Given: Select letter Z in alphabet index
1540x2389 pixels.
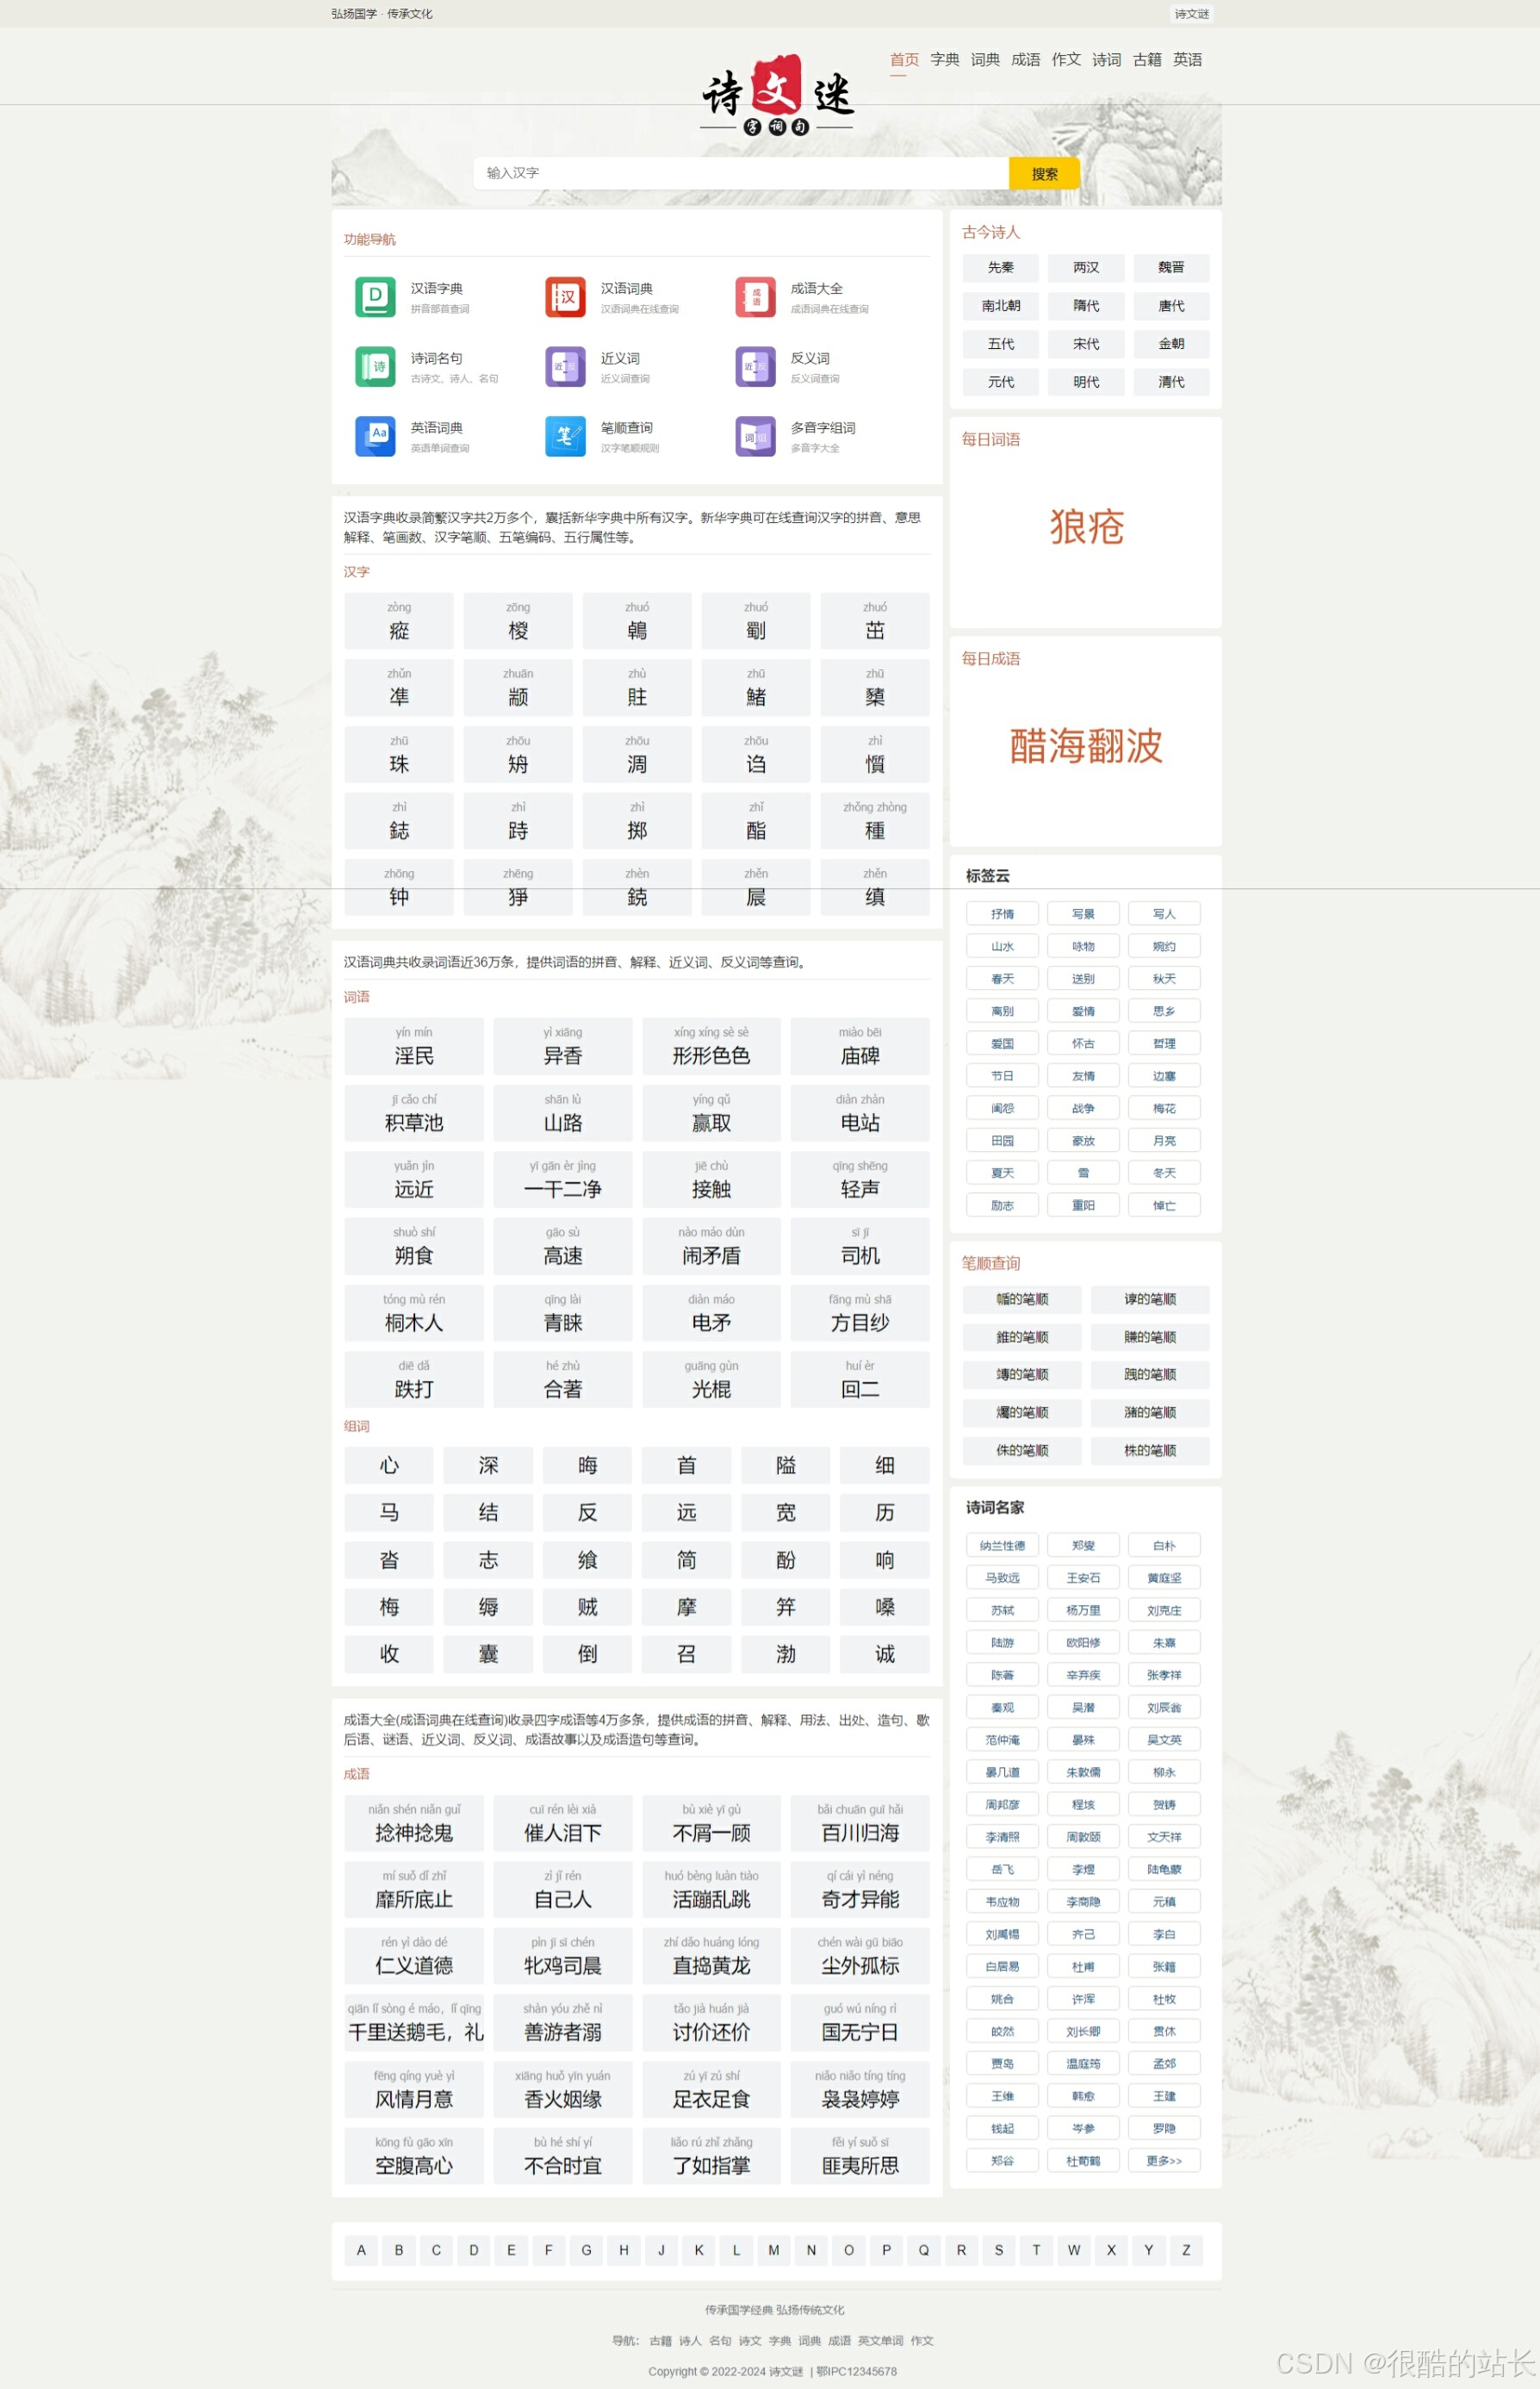Looking at the screenshot, I should coord(1186,2250).
